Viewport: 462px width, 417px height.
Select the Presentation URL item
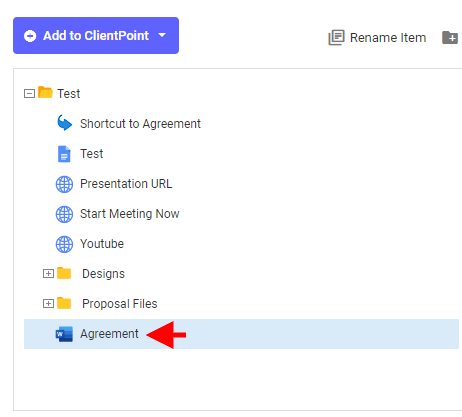pyautogui.click(x=126, y=184)
